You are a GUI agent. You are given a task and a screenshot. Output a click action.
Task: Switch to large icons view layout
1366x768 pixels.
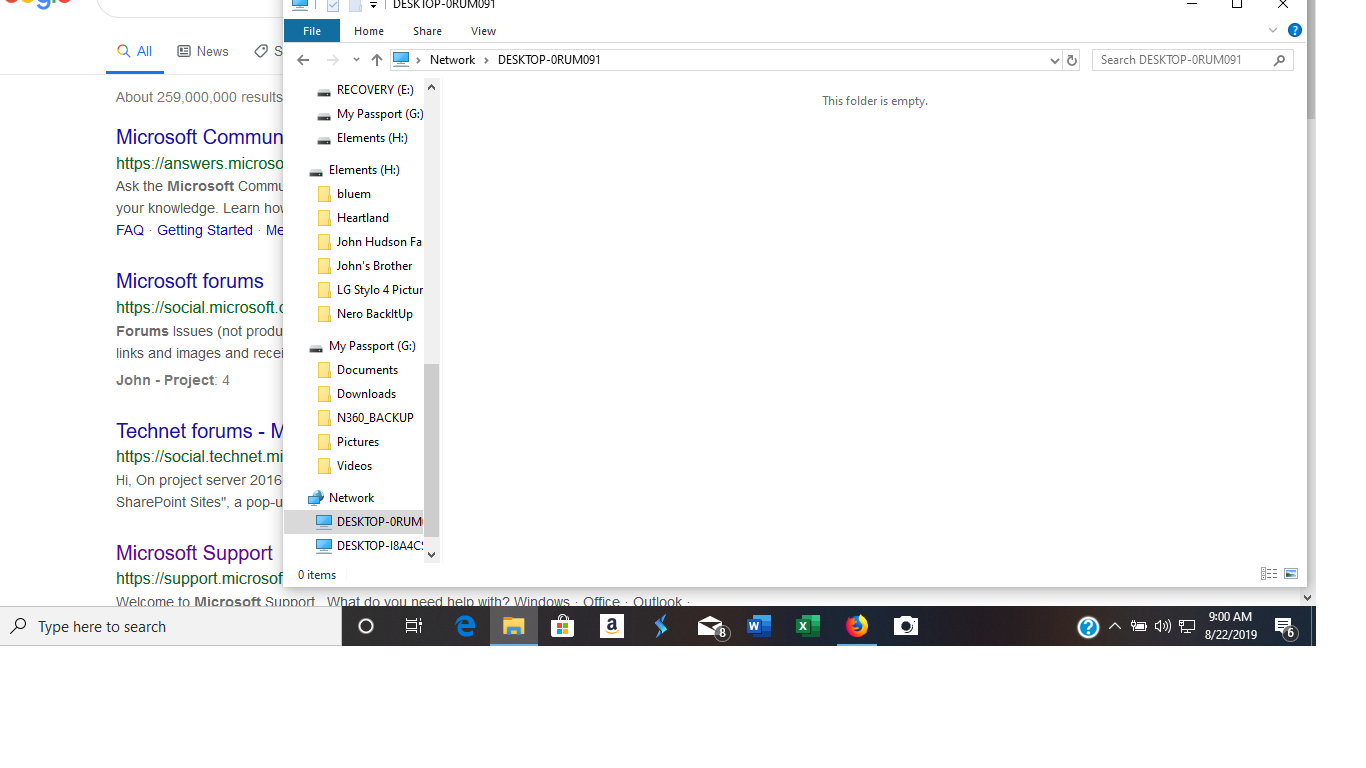[1291, 574]
